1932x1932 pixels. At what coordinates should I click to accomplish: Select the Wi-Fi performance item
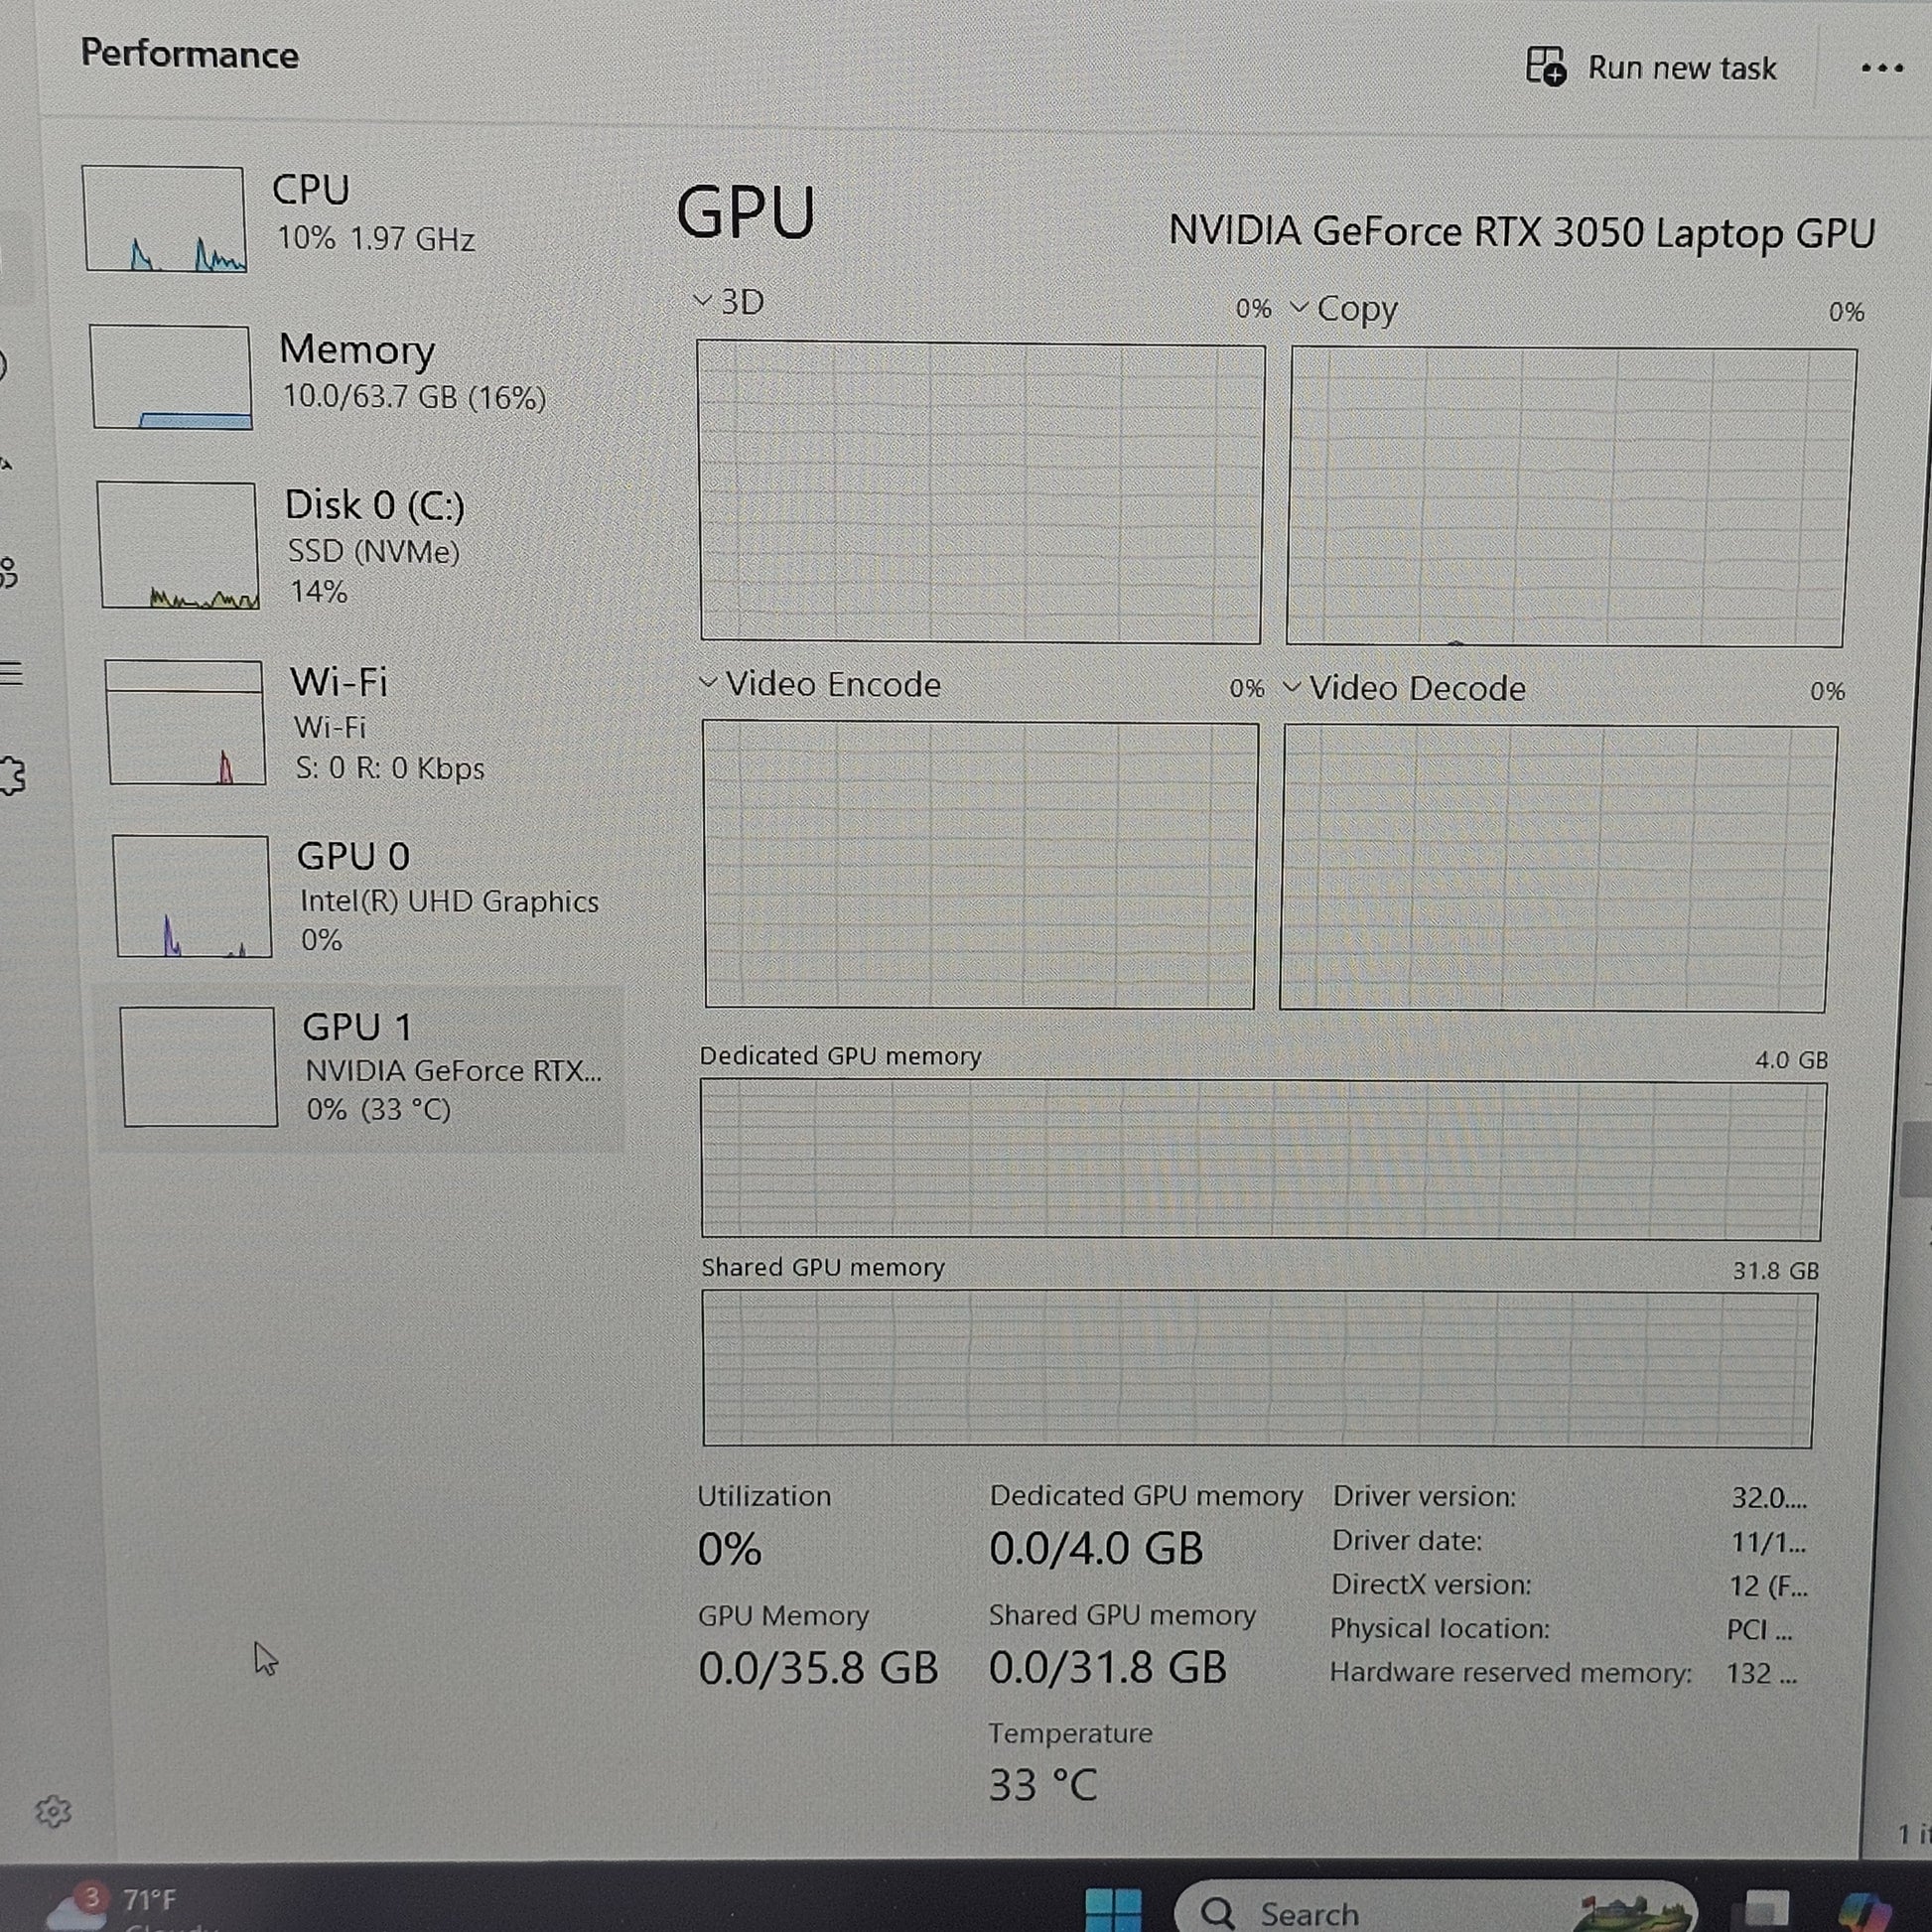click(x=362, y=722)
